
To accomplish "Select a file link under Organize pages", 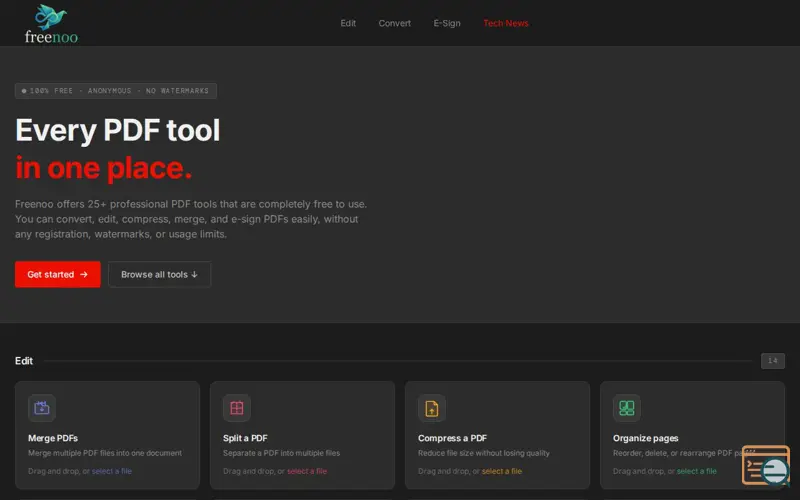I will [696, 471].
